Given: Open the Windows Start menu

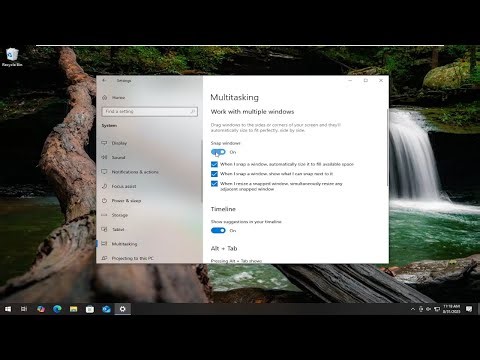Looking at the screenshot, I should [x=8, y=309].
